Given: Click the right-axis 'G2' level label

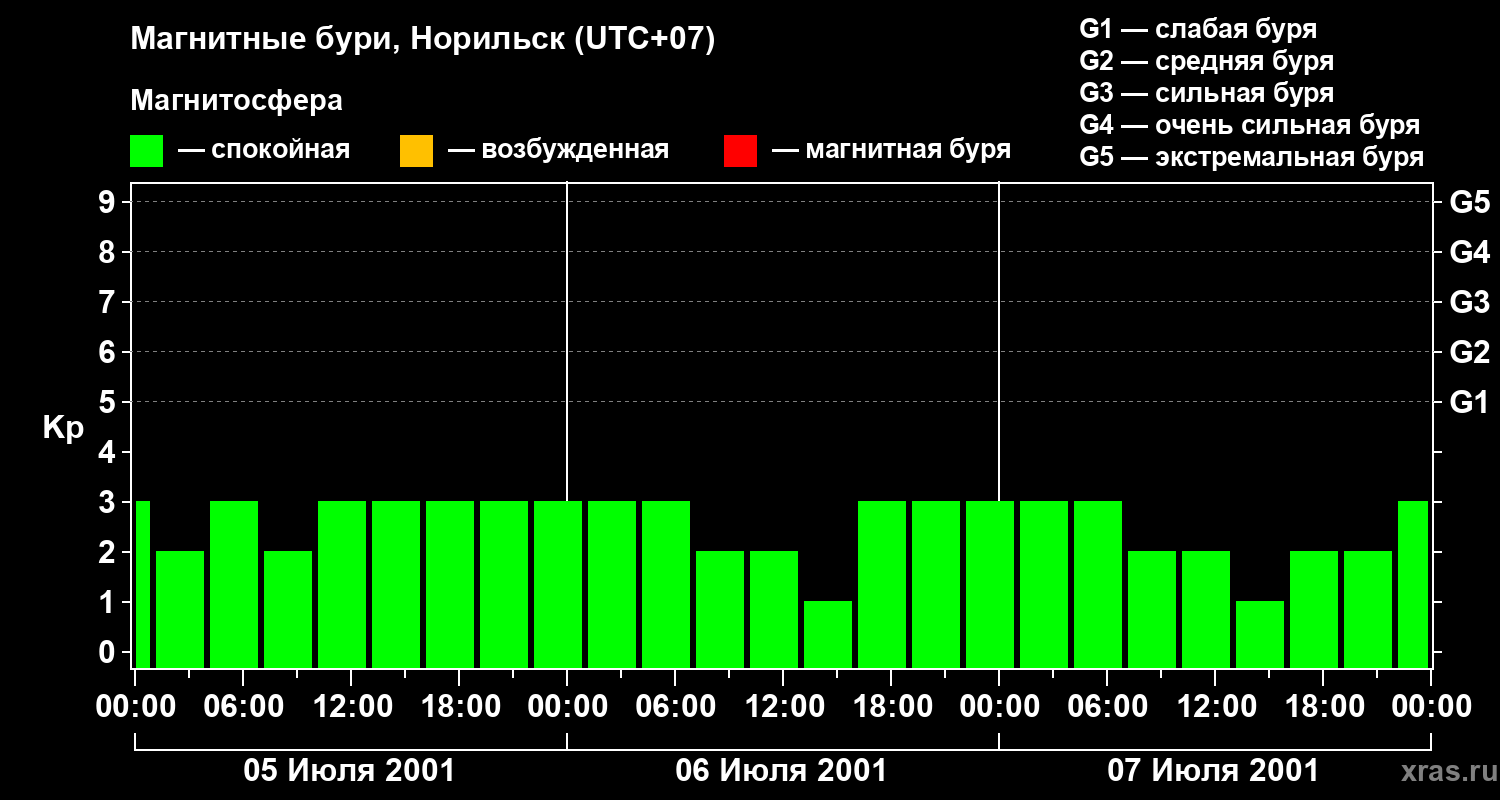Looking at the screenshot, I should (x=1470, y=352).
